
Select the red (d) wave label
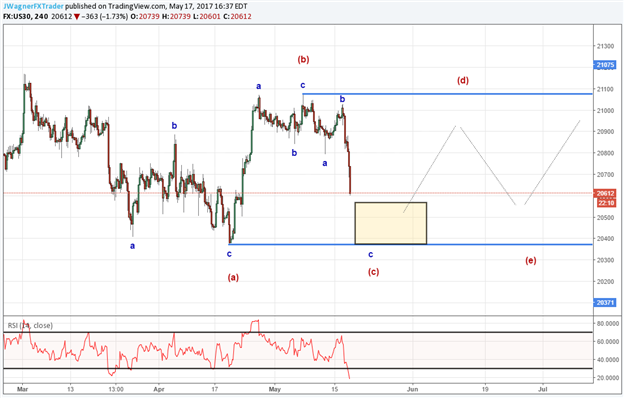tap(462, 80)
